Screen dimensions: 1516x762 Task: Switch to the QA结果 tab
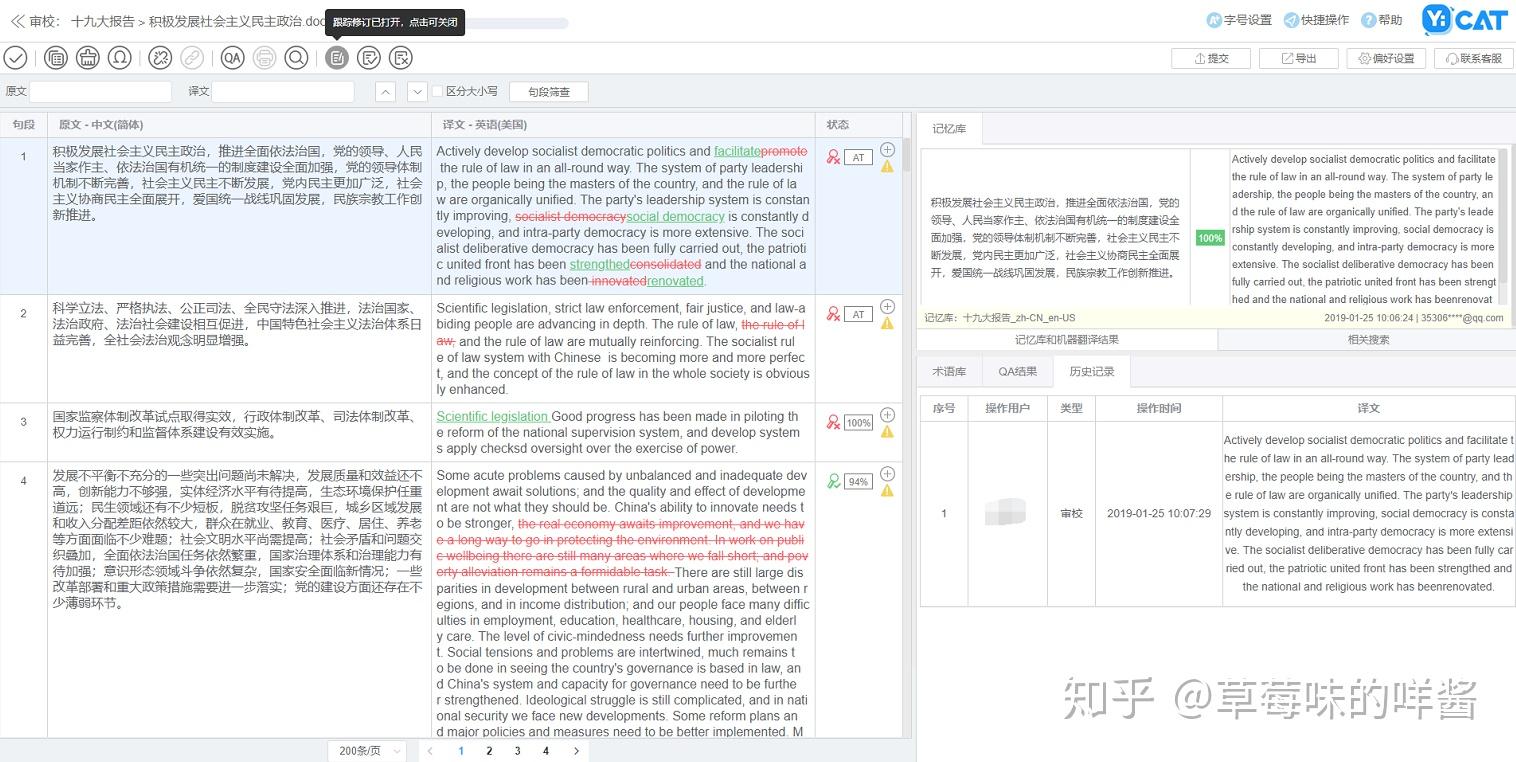[1016, 371]
